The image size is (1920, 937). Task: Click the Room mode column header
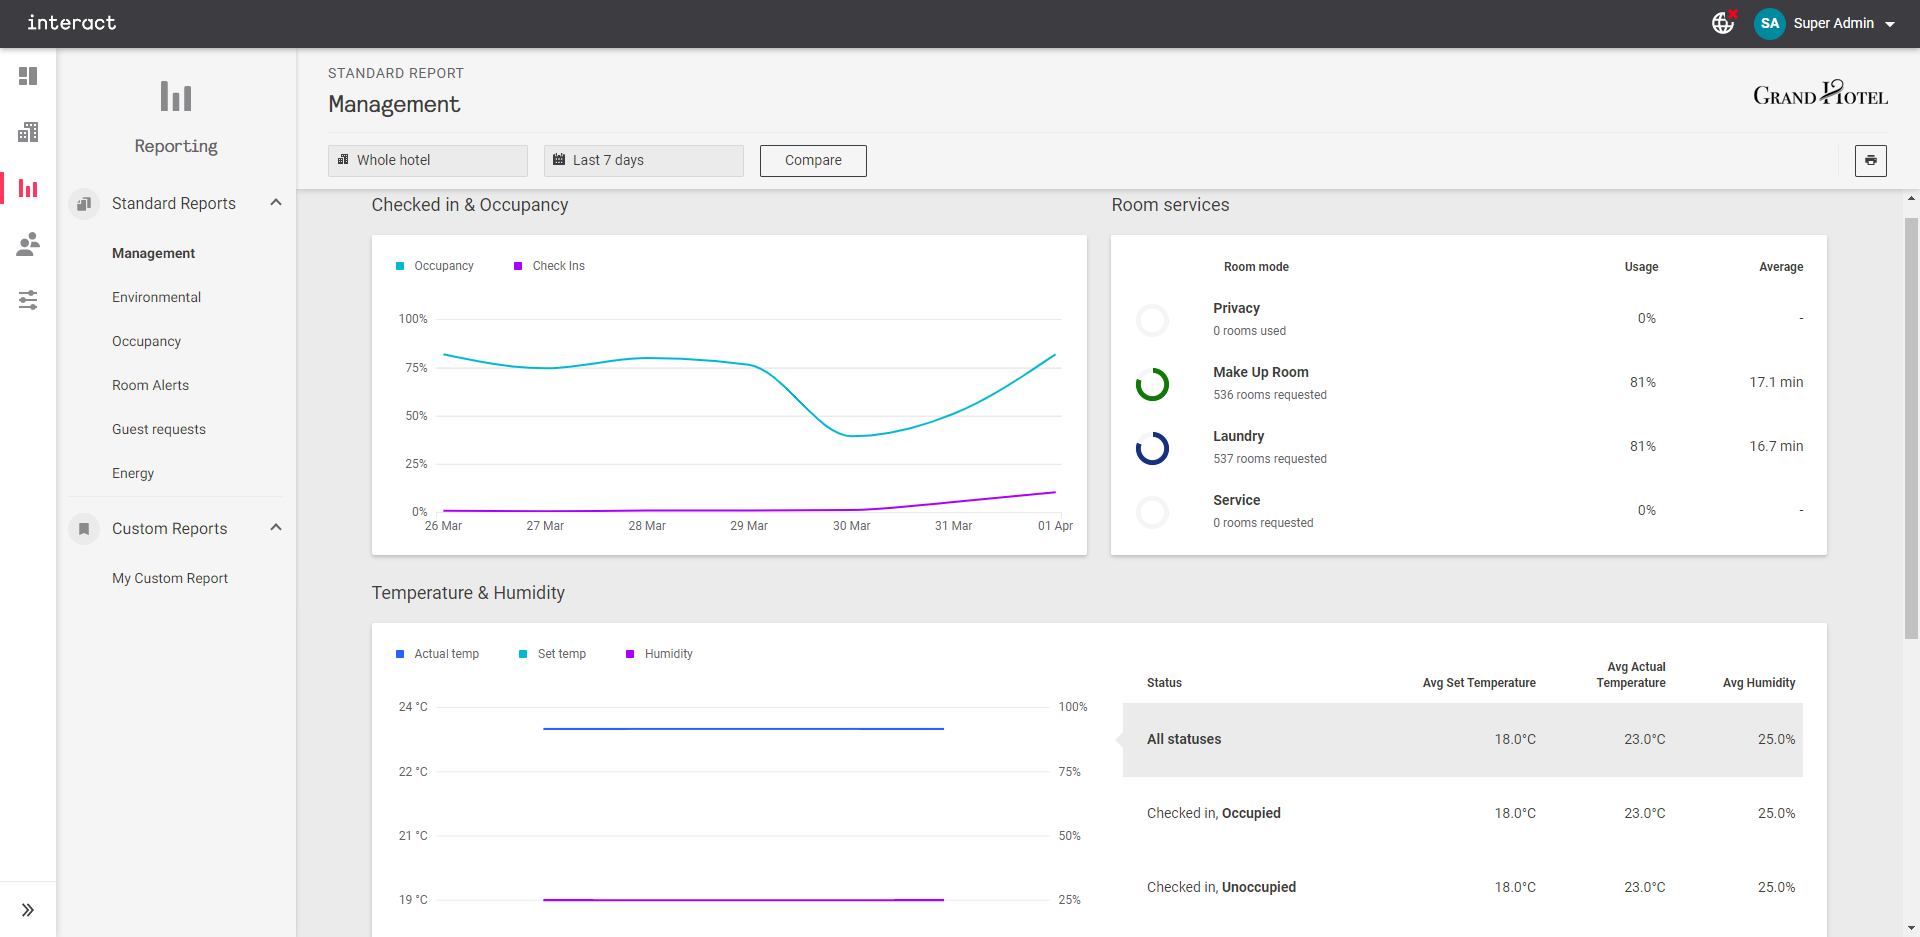1256,267
